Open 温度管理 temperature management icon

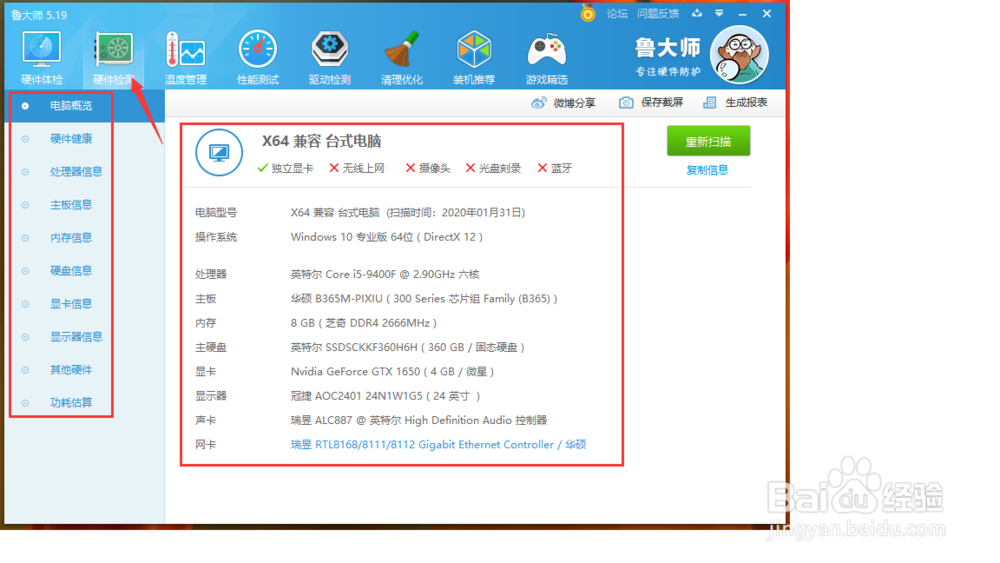(186, 49)
